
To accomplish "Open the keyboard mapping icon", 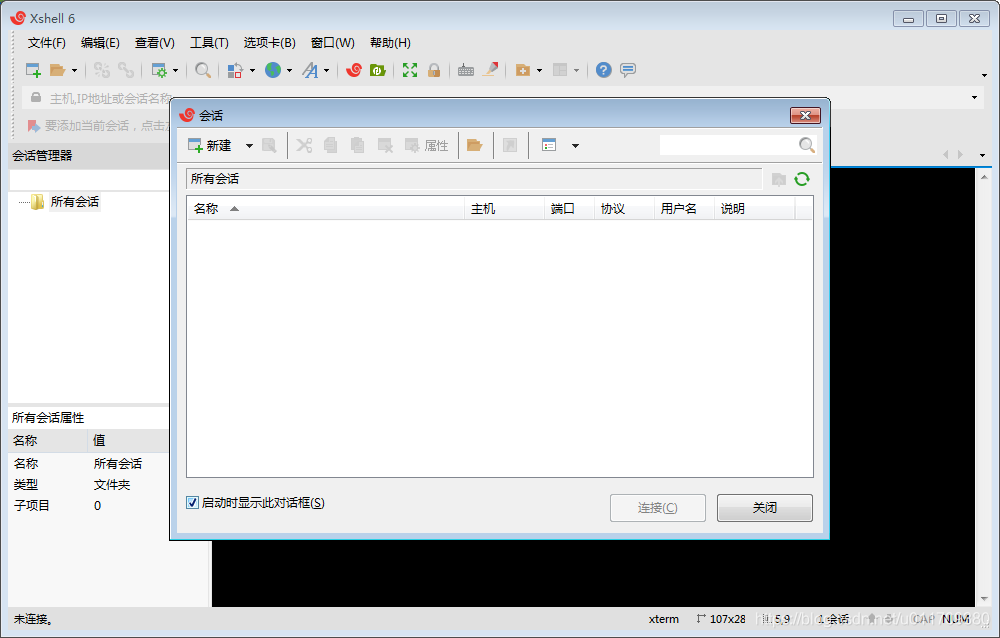I will pyautogui.click(x=466, y=70).
